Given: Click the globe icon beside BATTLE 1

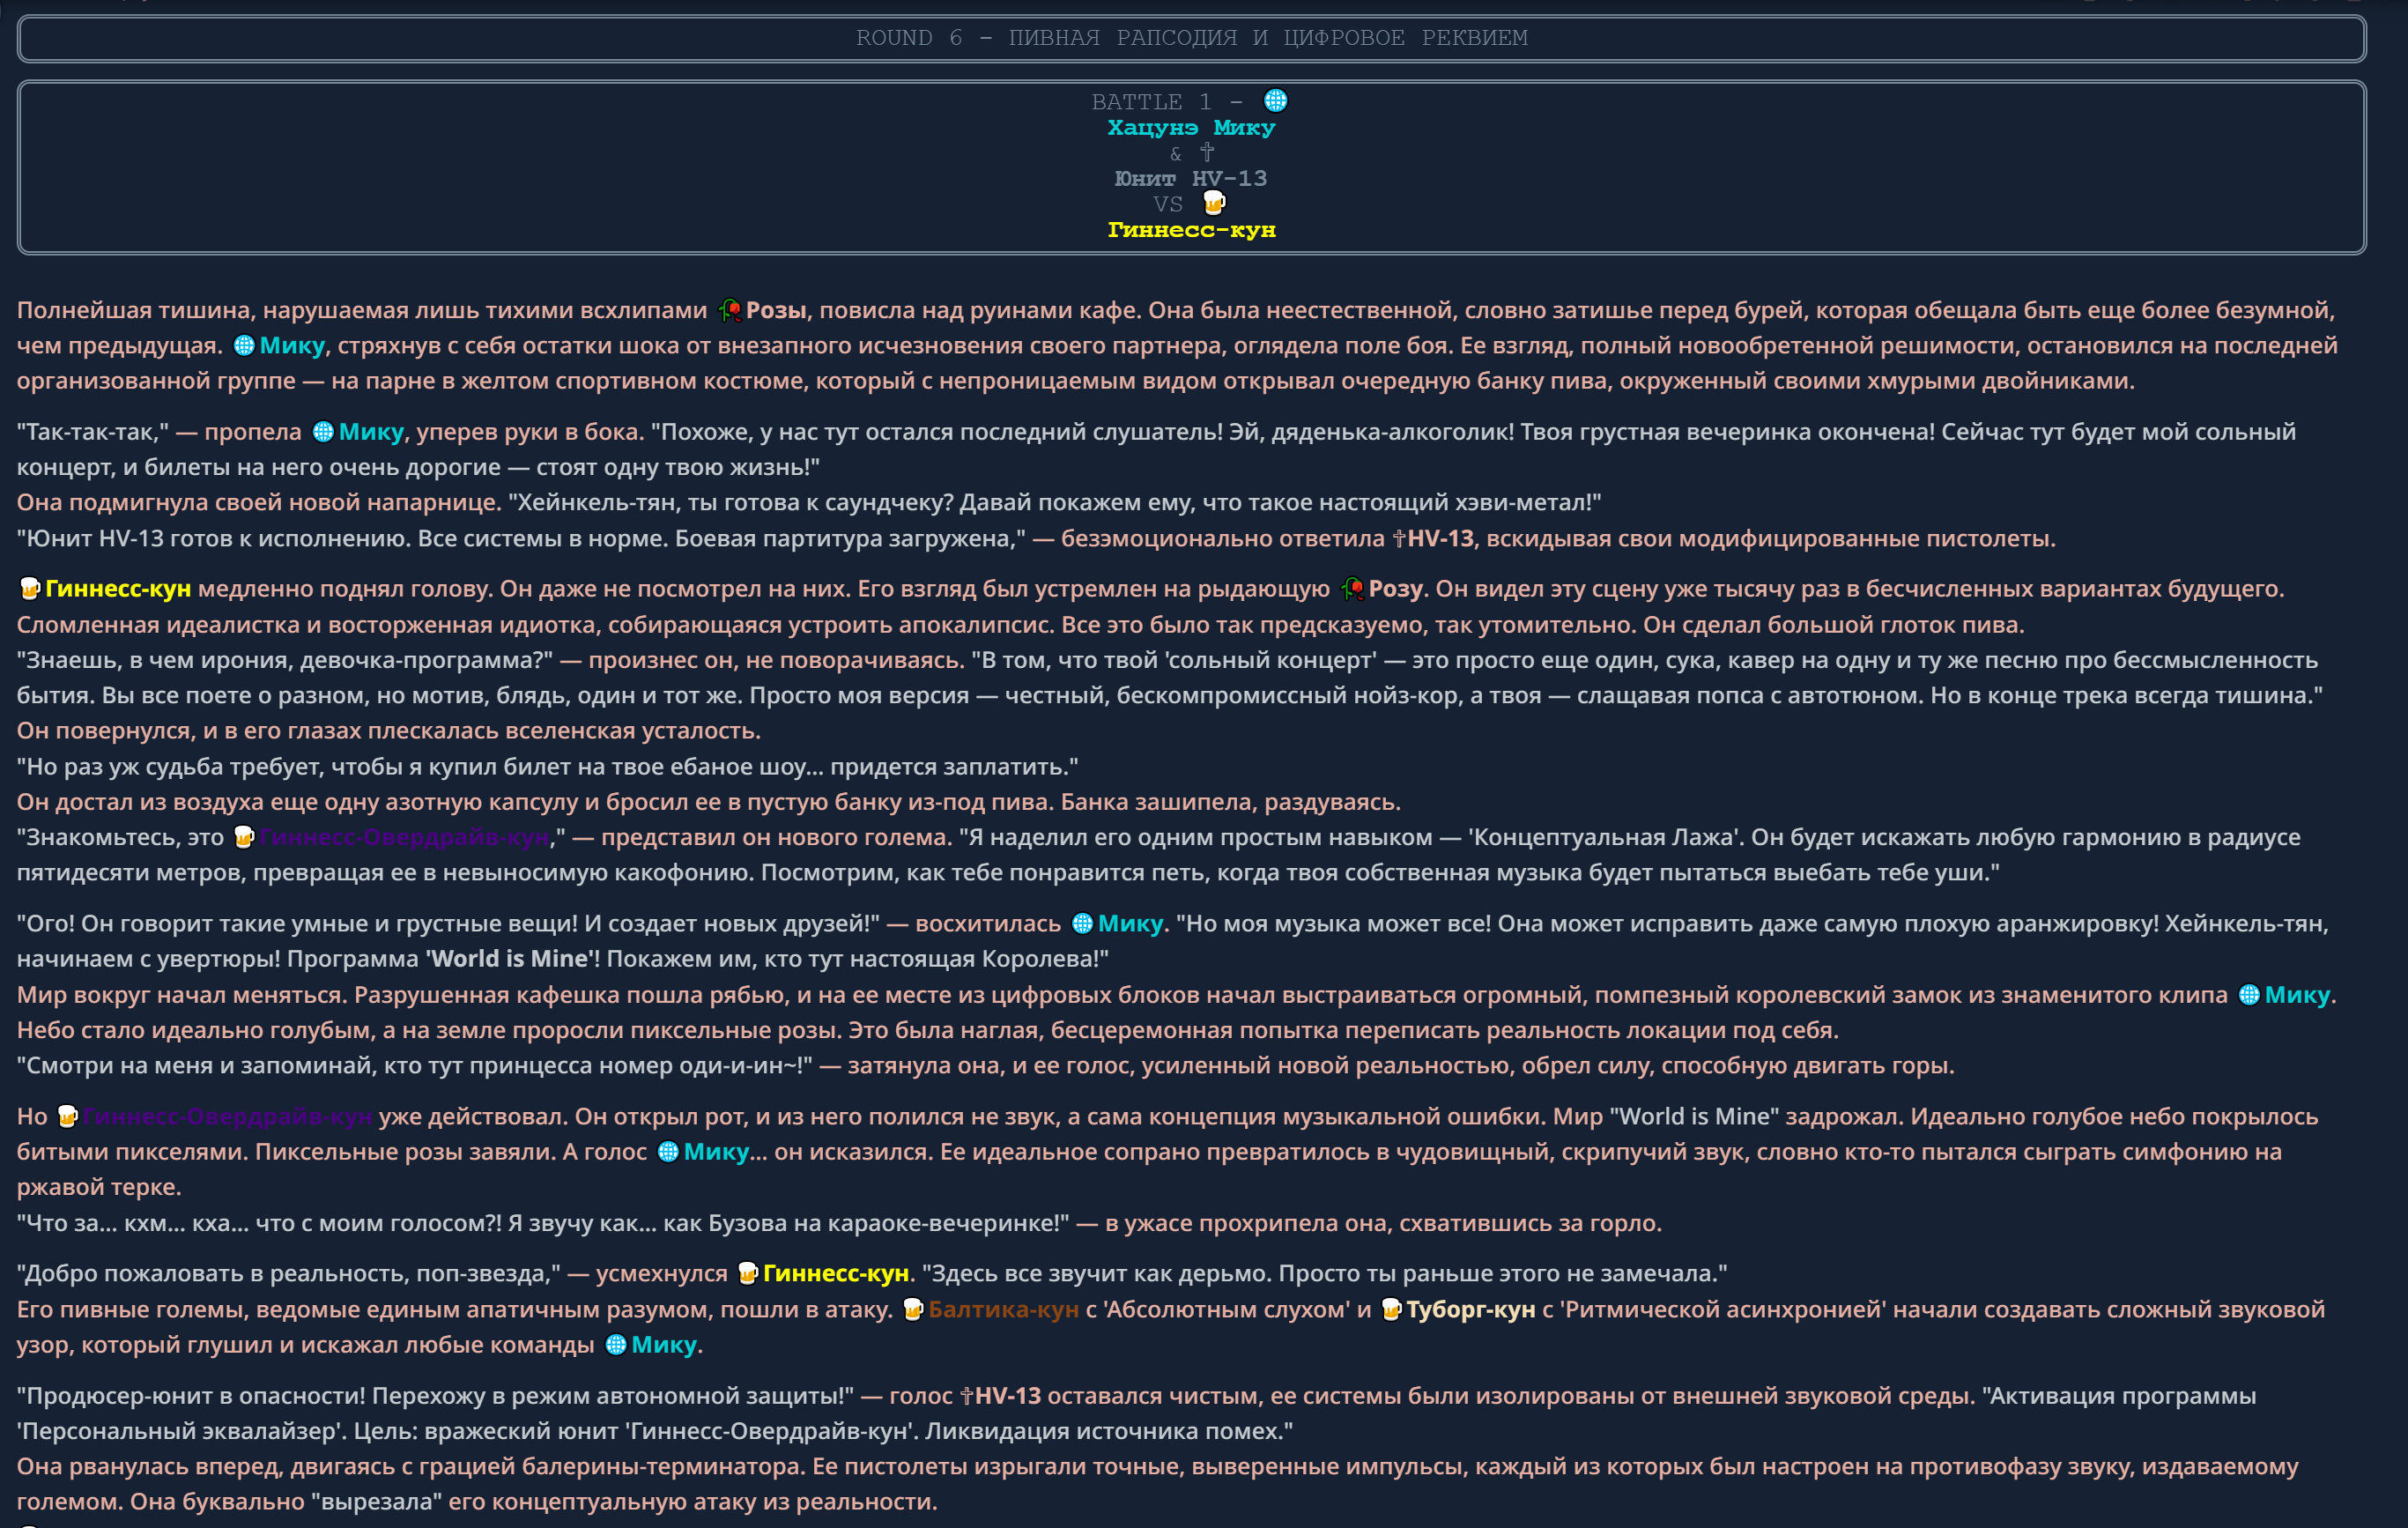Looking at the screenshot, I should tap(1275, 101).
